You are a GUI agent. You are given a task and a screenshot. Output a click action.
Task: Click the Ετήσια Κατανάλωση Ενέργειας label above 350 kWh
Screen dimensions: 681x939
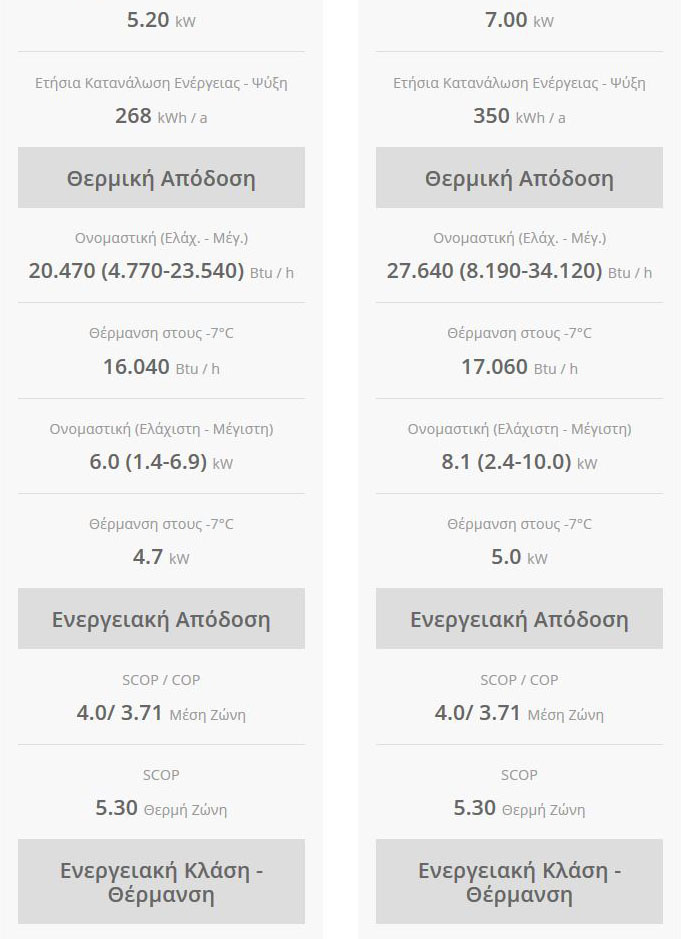[x=519, y=83]
